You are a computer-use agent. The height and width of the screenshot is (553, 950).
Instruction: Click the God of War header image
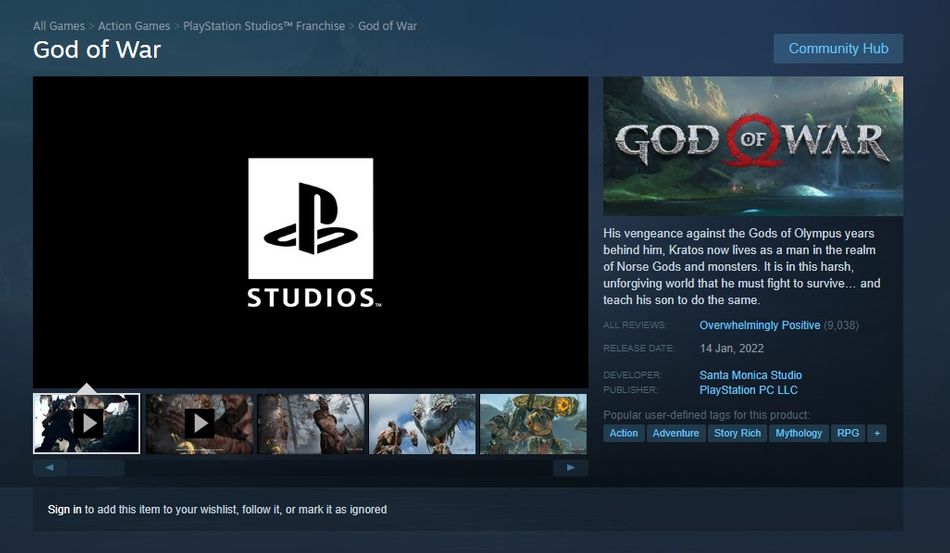tap(752, 146)
